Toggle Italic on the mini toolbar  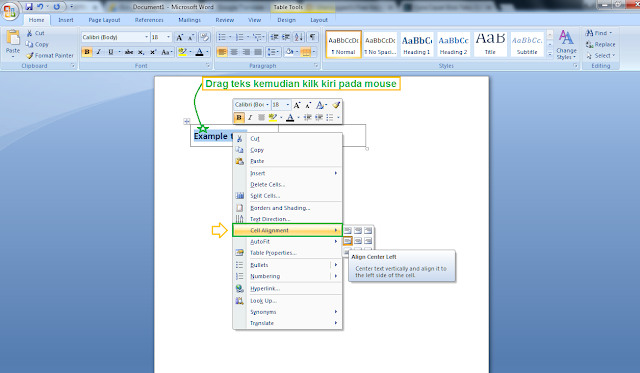point(250,118)
